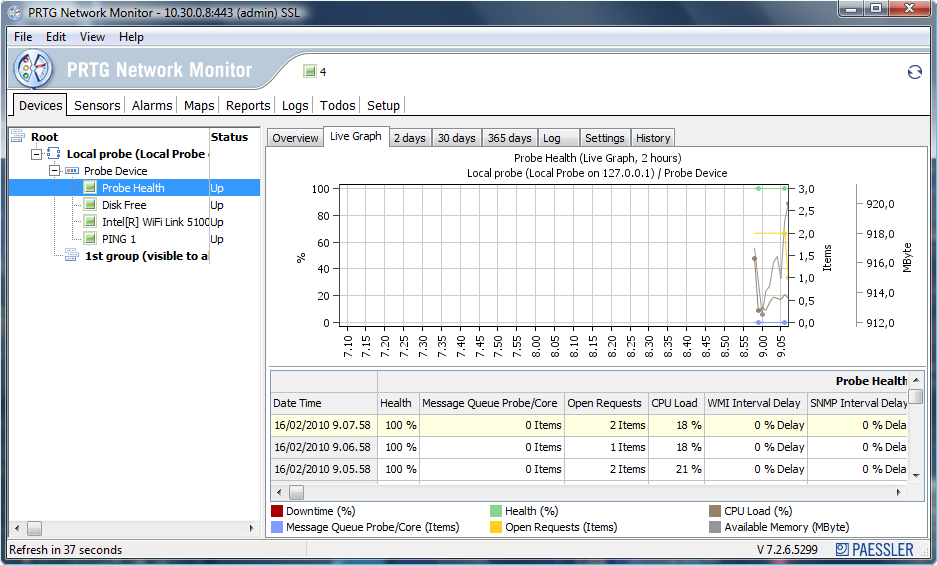
Task: Open the Setup tab
Action: [383, 106]
